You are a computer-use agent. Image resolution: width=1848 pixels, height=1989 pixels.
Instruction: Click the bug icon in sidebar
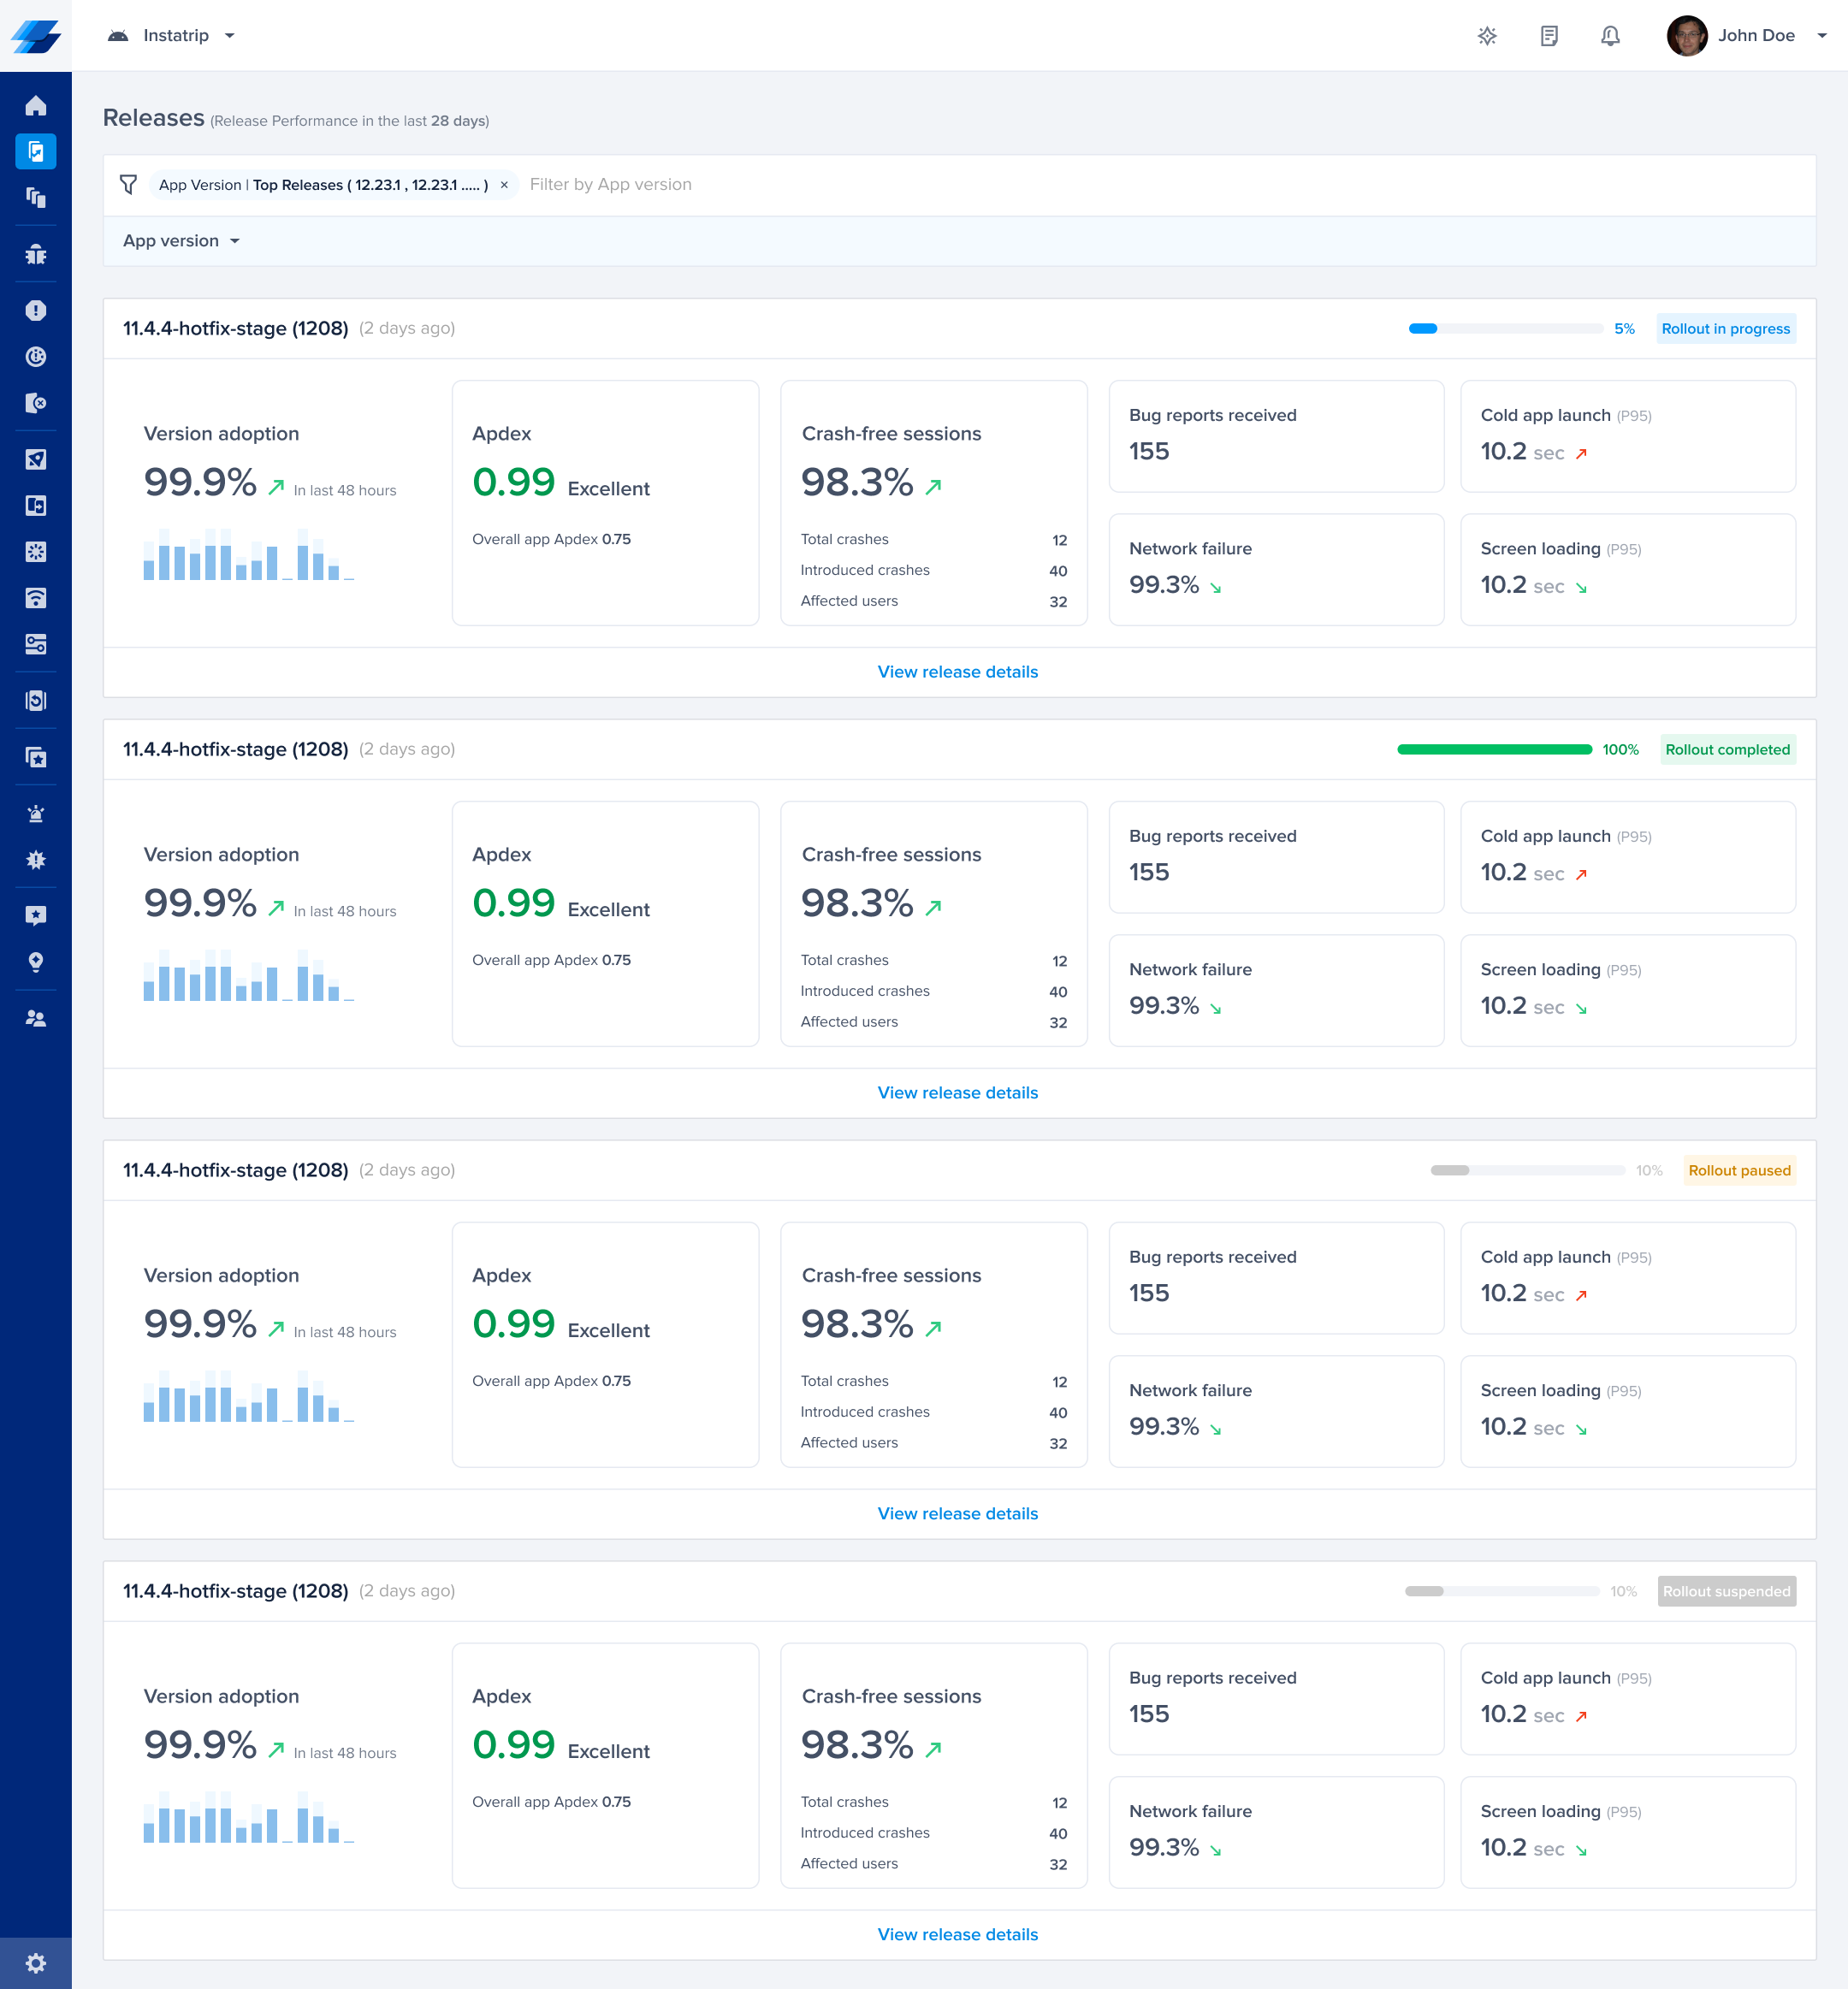[x=36, y=254]
